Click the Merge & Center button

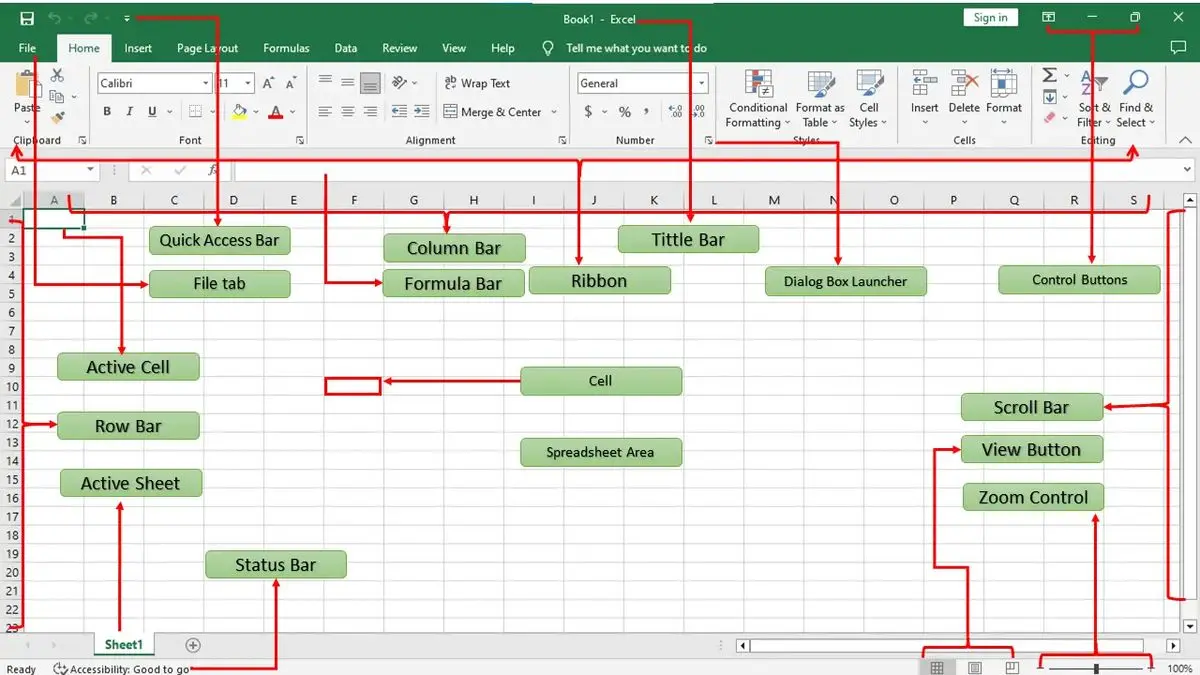coord(494,112)
